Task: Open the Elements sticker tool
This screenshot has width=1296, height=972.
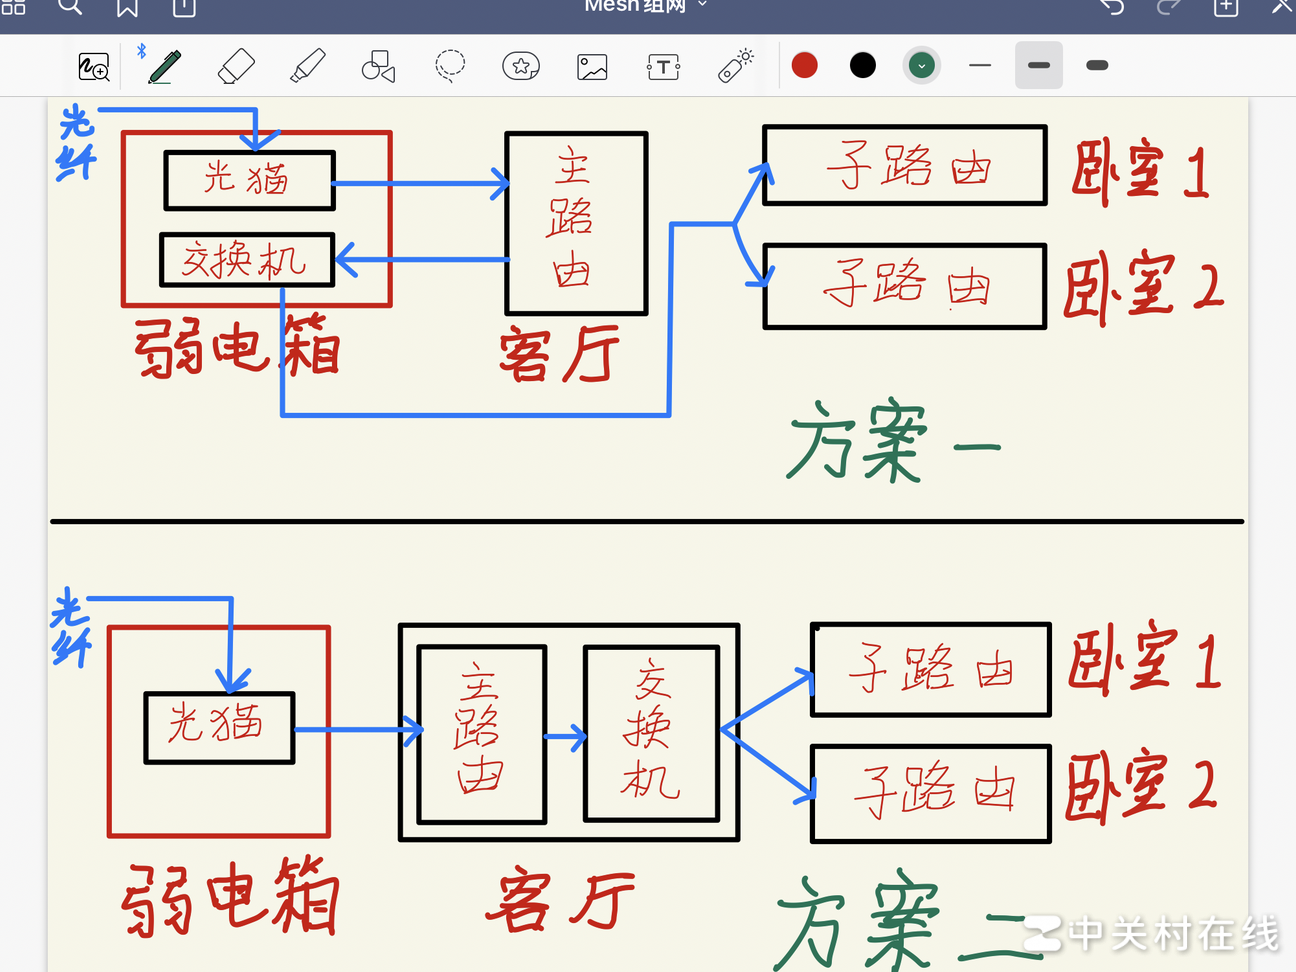Action: pyautogui.click(x=520, y=66)
